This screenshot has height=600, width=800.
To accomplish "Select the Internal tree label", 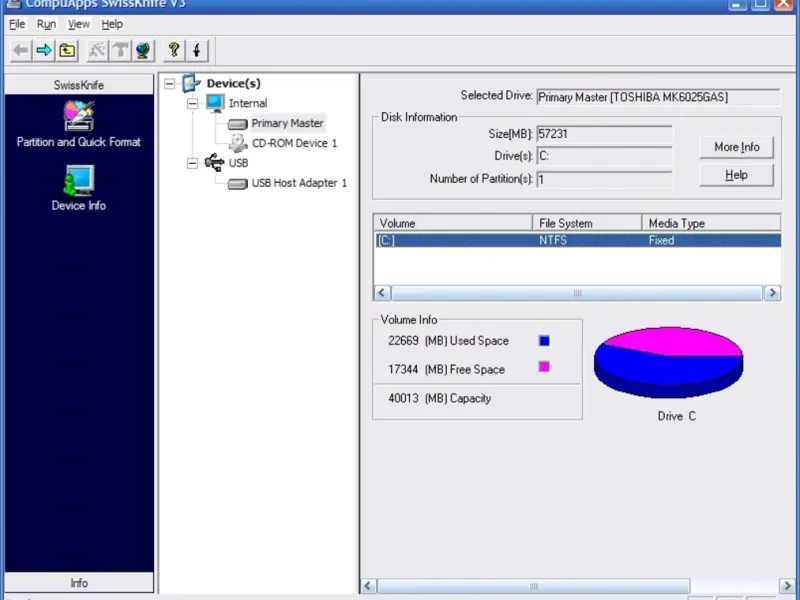I will [x=248, y=103].
